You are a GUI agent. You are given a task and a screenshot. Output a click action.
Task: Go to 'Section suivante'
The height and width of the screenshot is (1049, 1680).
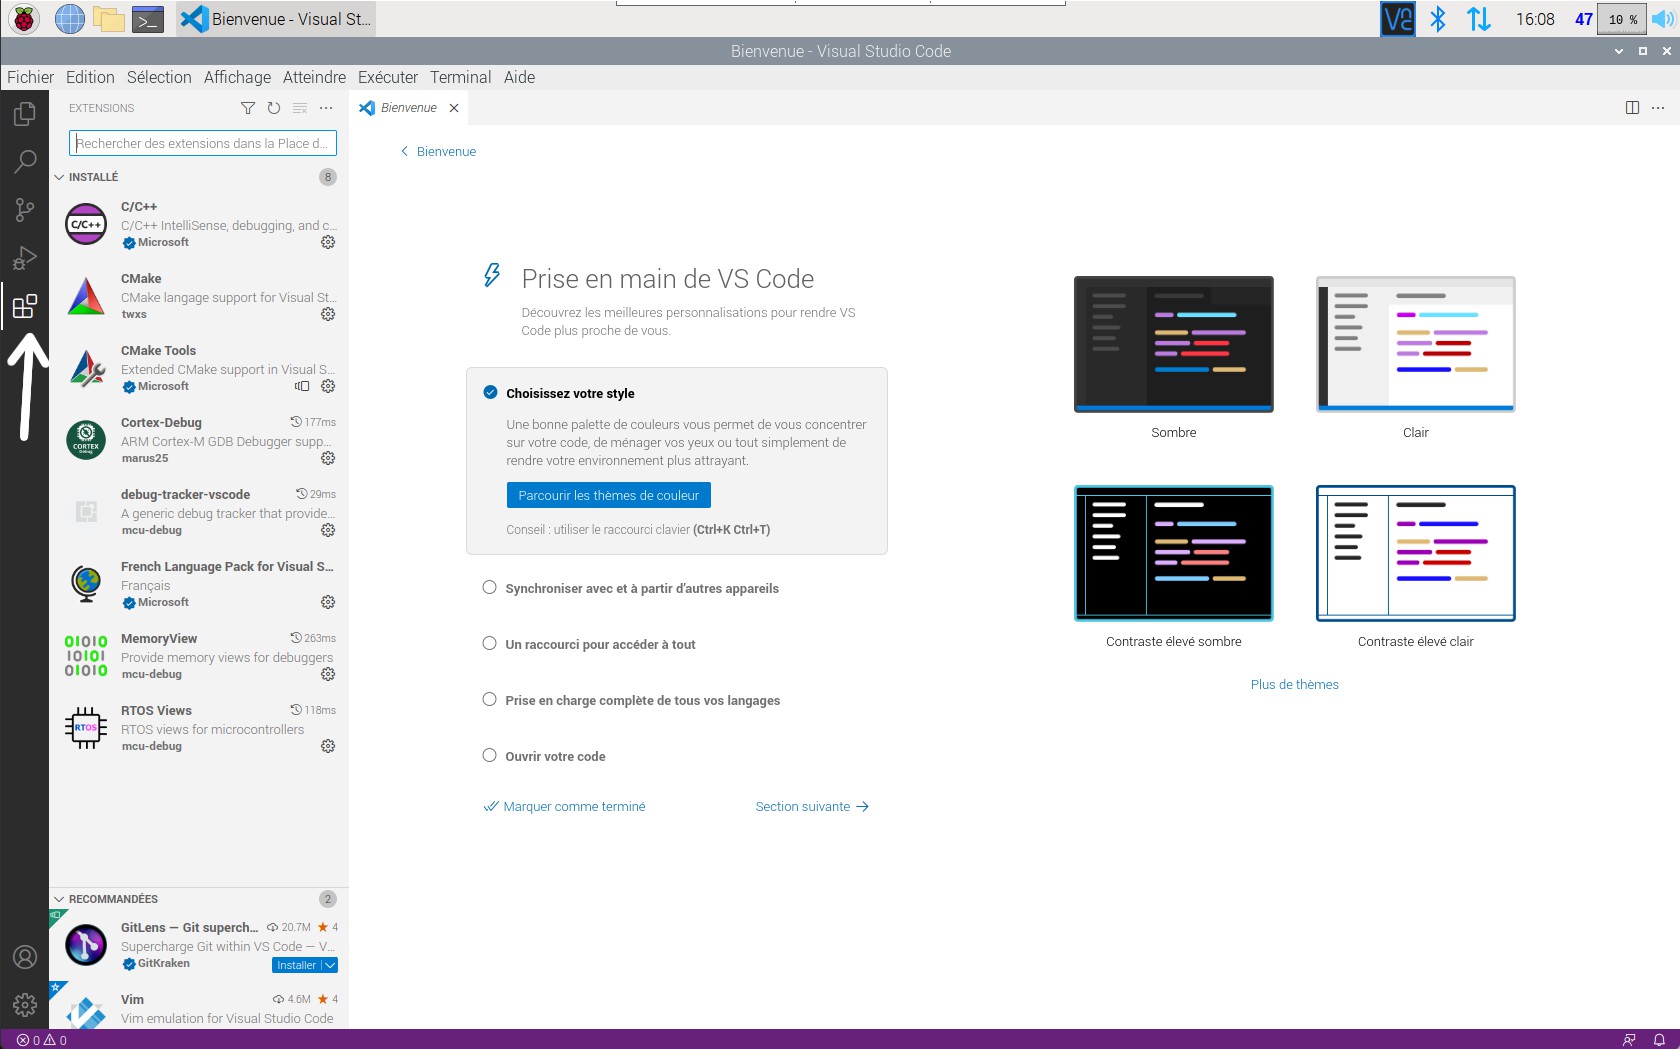[x=812, y=806]
